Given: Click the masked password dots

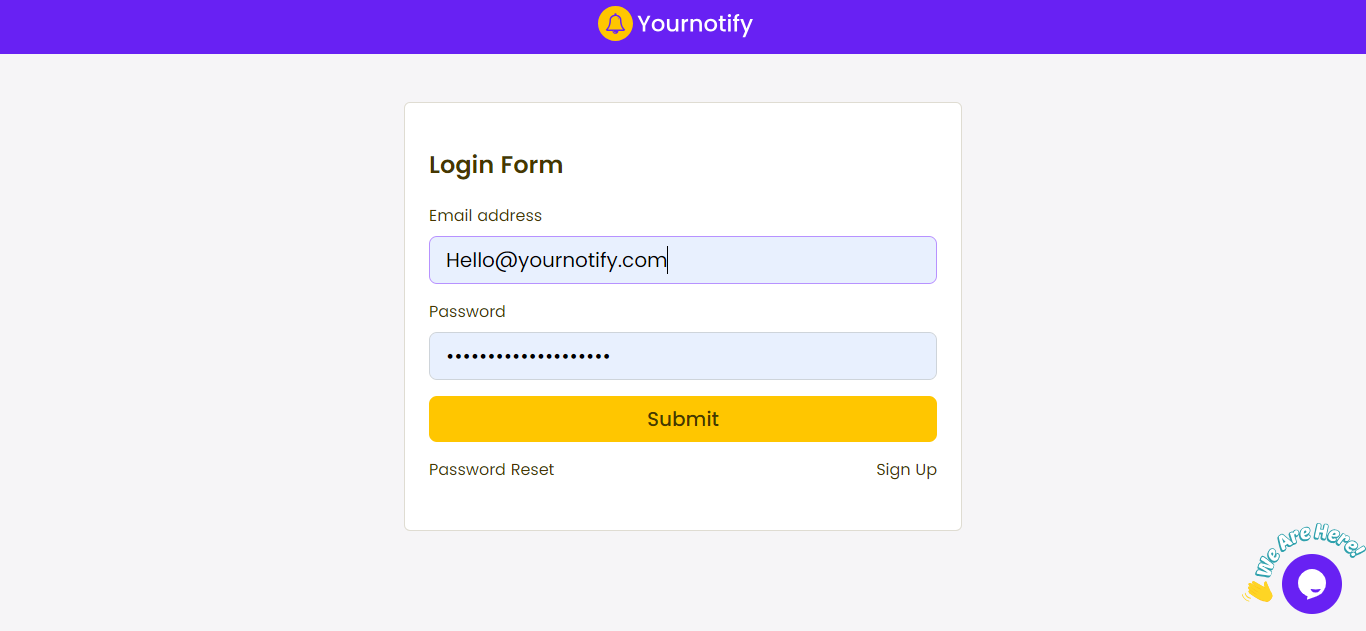Looking at the screenshot, I should (528, 356).
